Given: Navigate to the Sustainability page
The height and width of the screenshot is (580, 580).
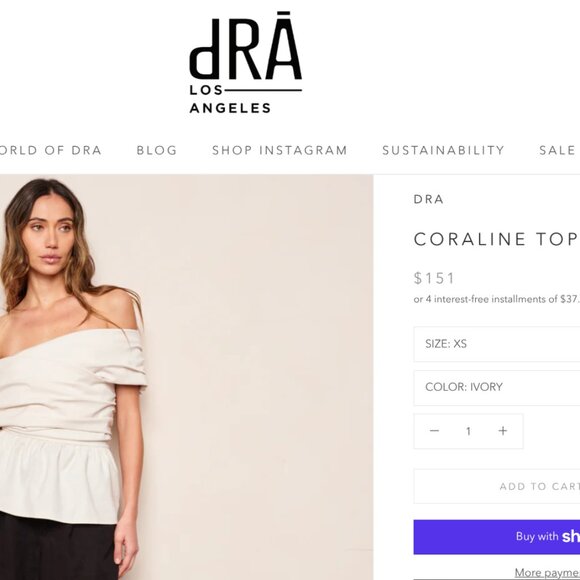Looking at the screenshot, I should click(444, 151).
